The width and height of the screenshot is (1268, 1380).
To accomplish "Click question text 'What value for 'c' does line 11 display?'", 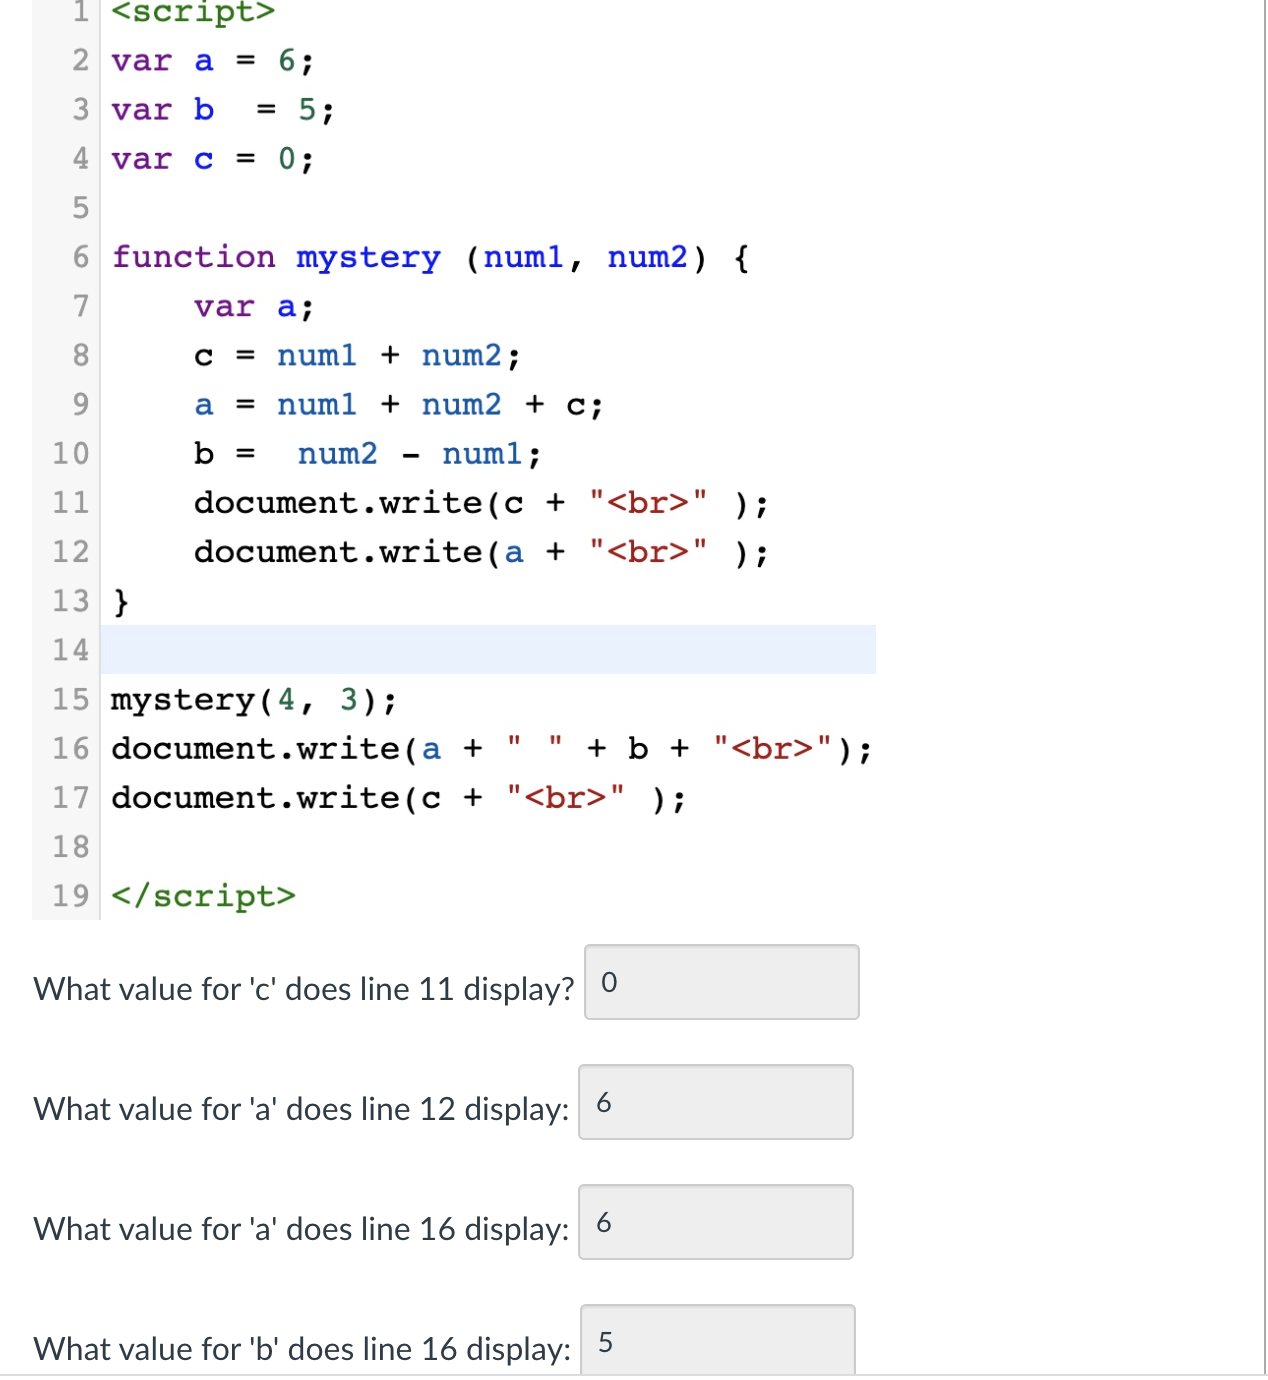I will tap(304, 989).
